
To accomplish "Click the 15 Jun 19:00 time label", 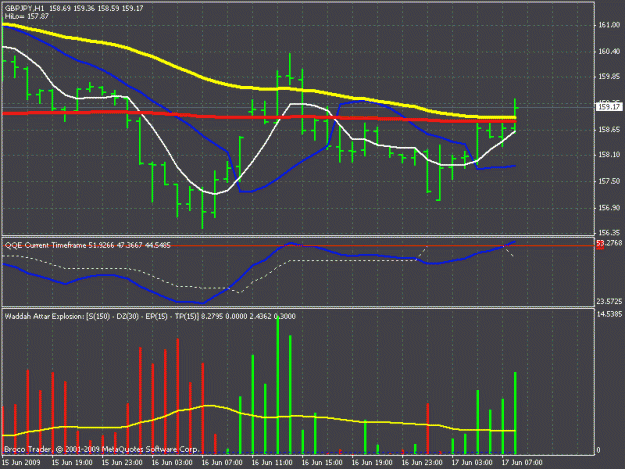I will click(72, 462).
